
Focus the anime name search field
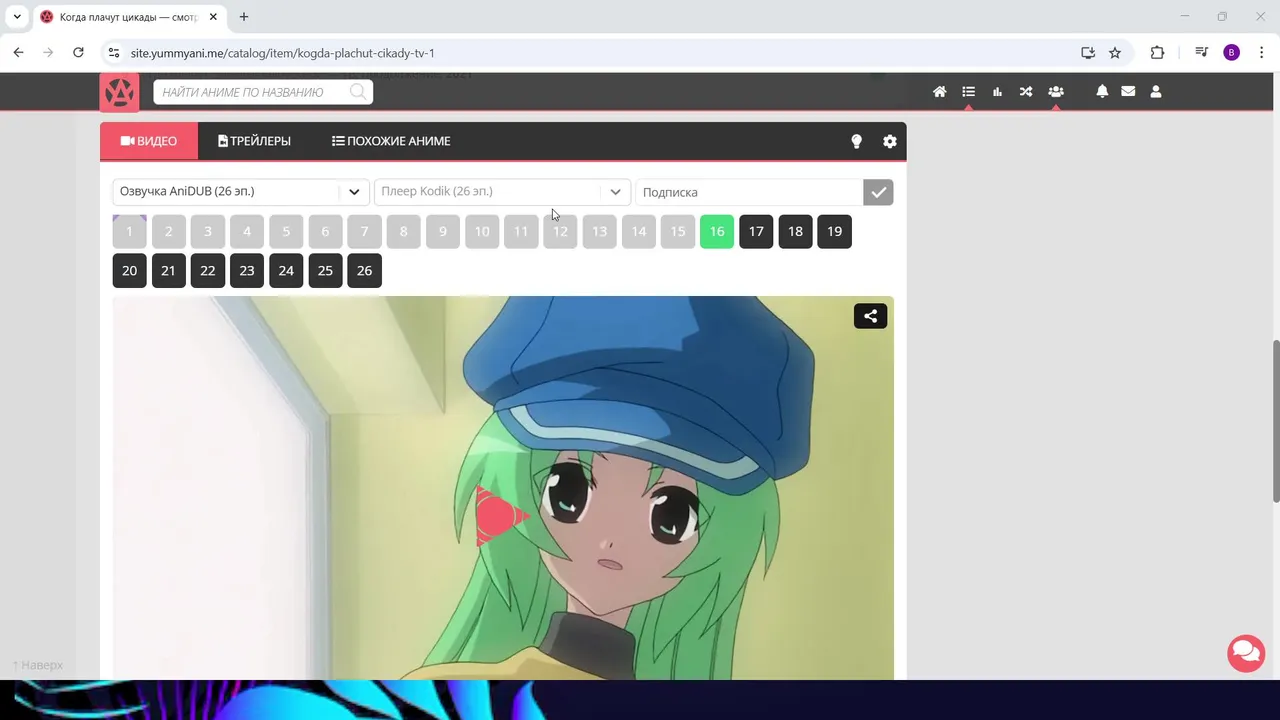click(263, 92)
